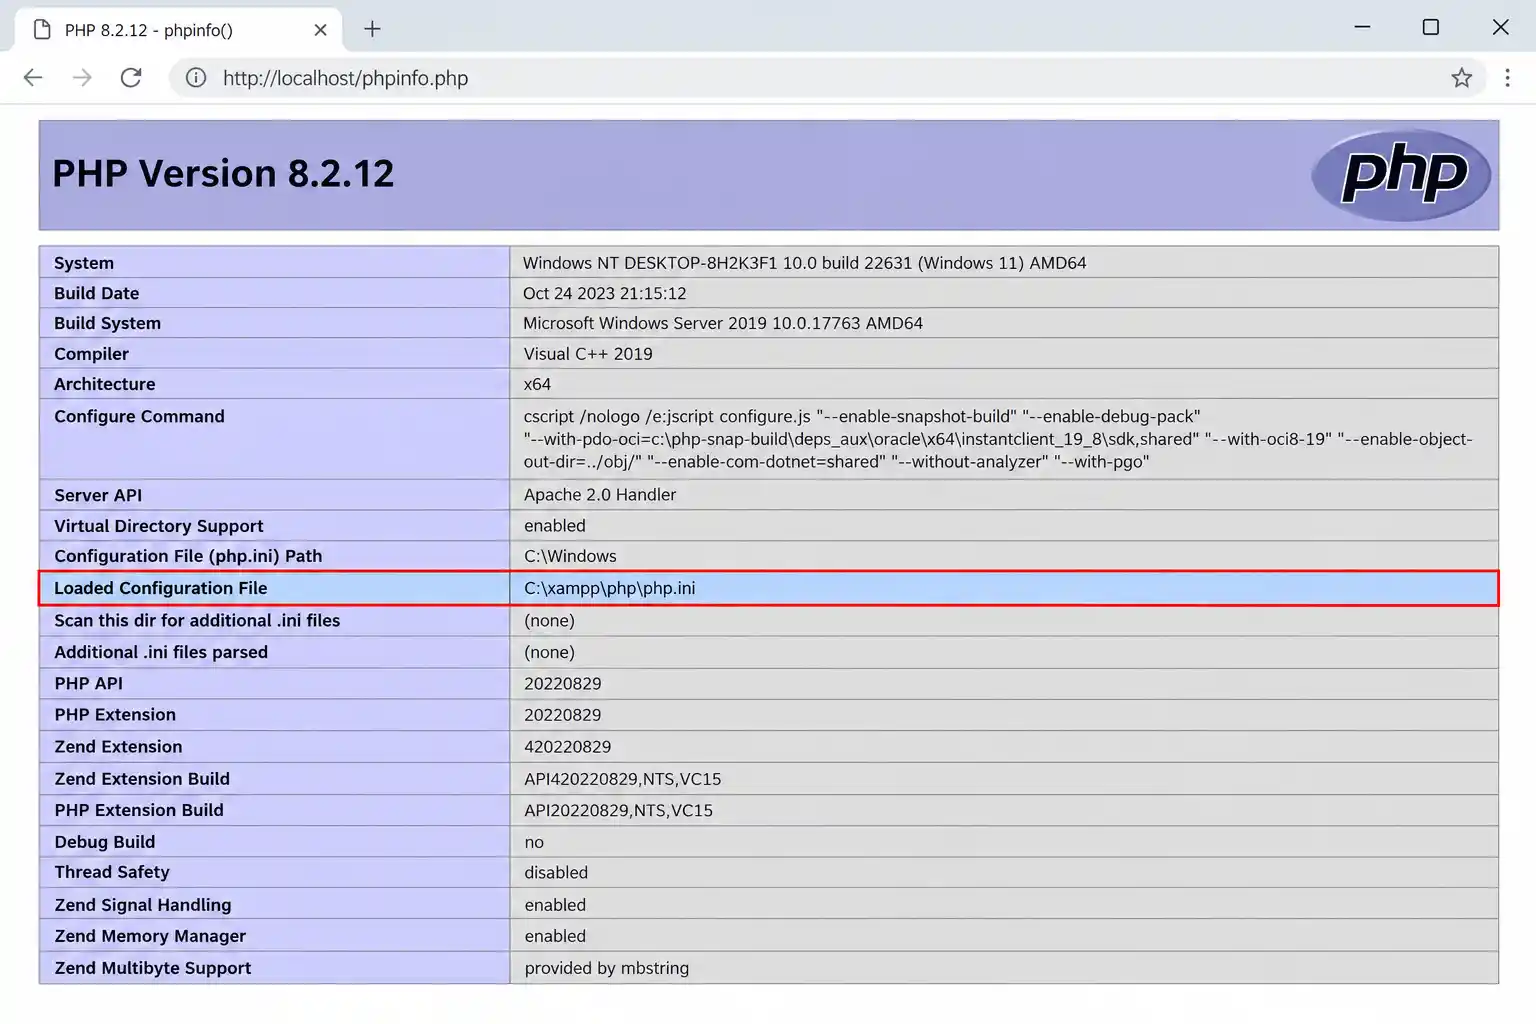Click the cscript configure command value
The height and width of the screenshot is (1024, 1536).
[998, 439]
